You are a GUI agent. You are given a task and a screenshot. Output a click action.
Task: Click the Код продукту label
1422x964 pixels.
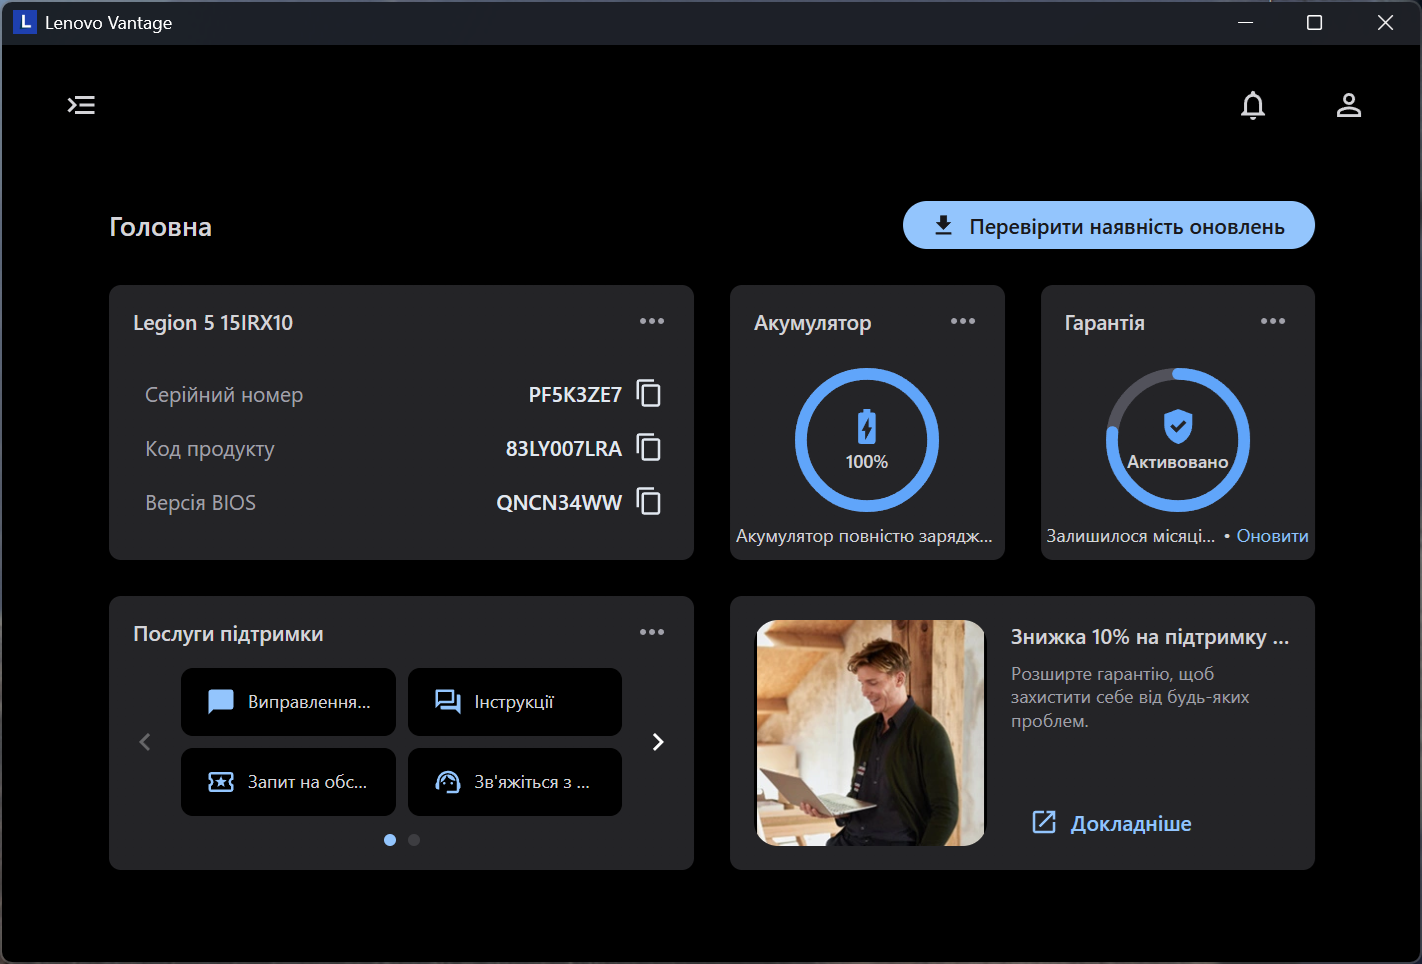point(210,449)
